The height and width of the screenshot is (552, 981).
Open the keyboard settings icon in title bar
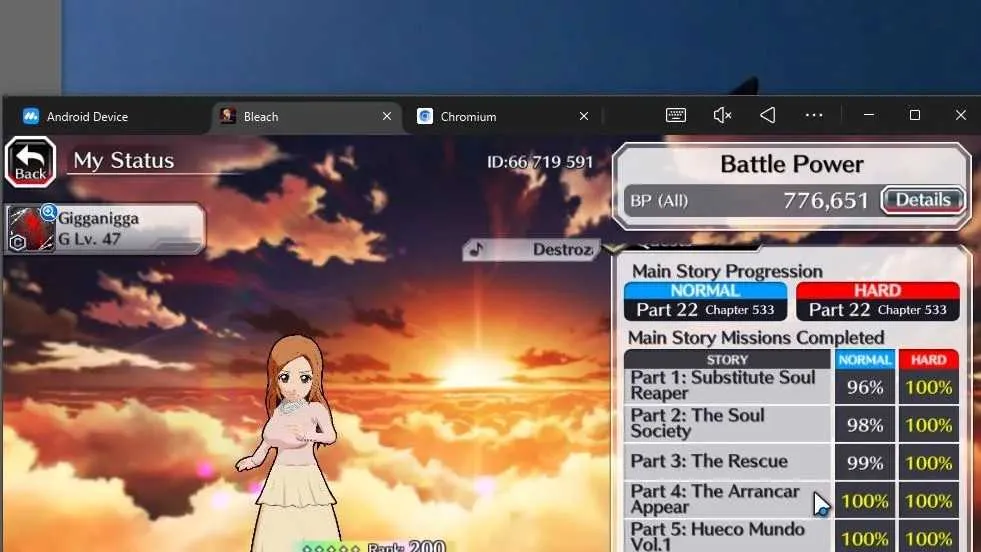coord(676,115)
